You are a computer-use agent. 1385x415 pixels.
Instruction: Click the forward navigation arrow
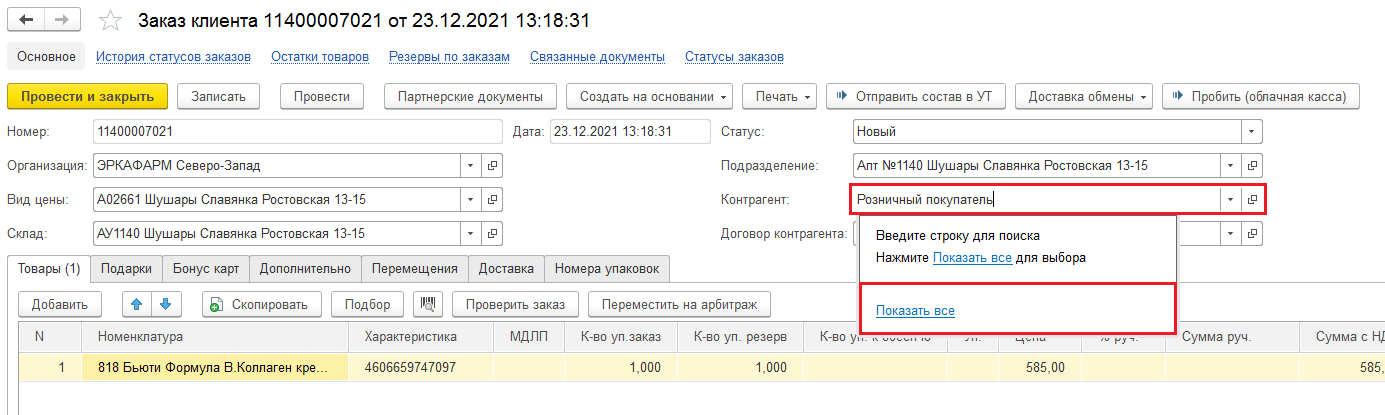click(63, 20)
